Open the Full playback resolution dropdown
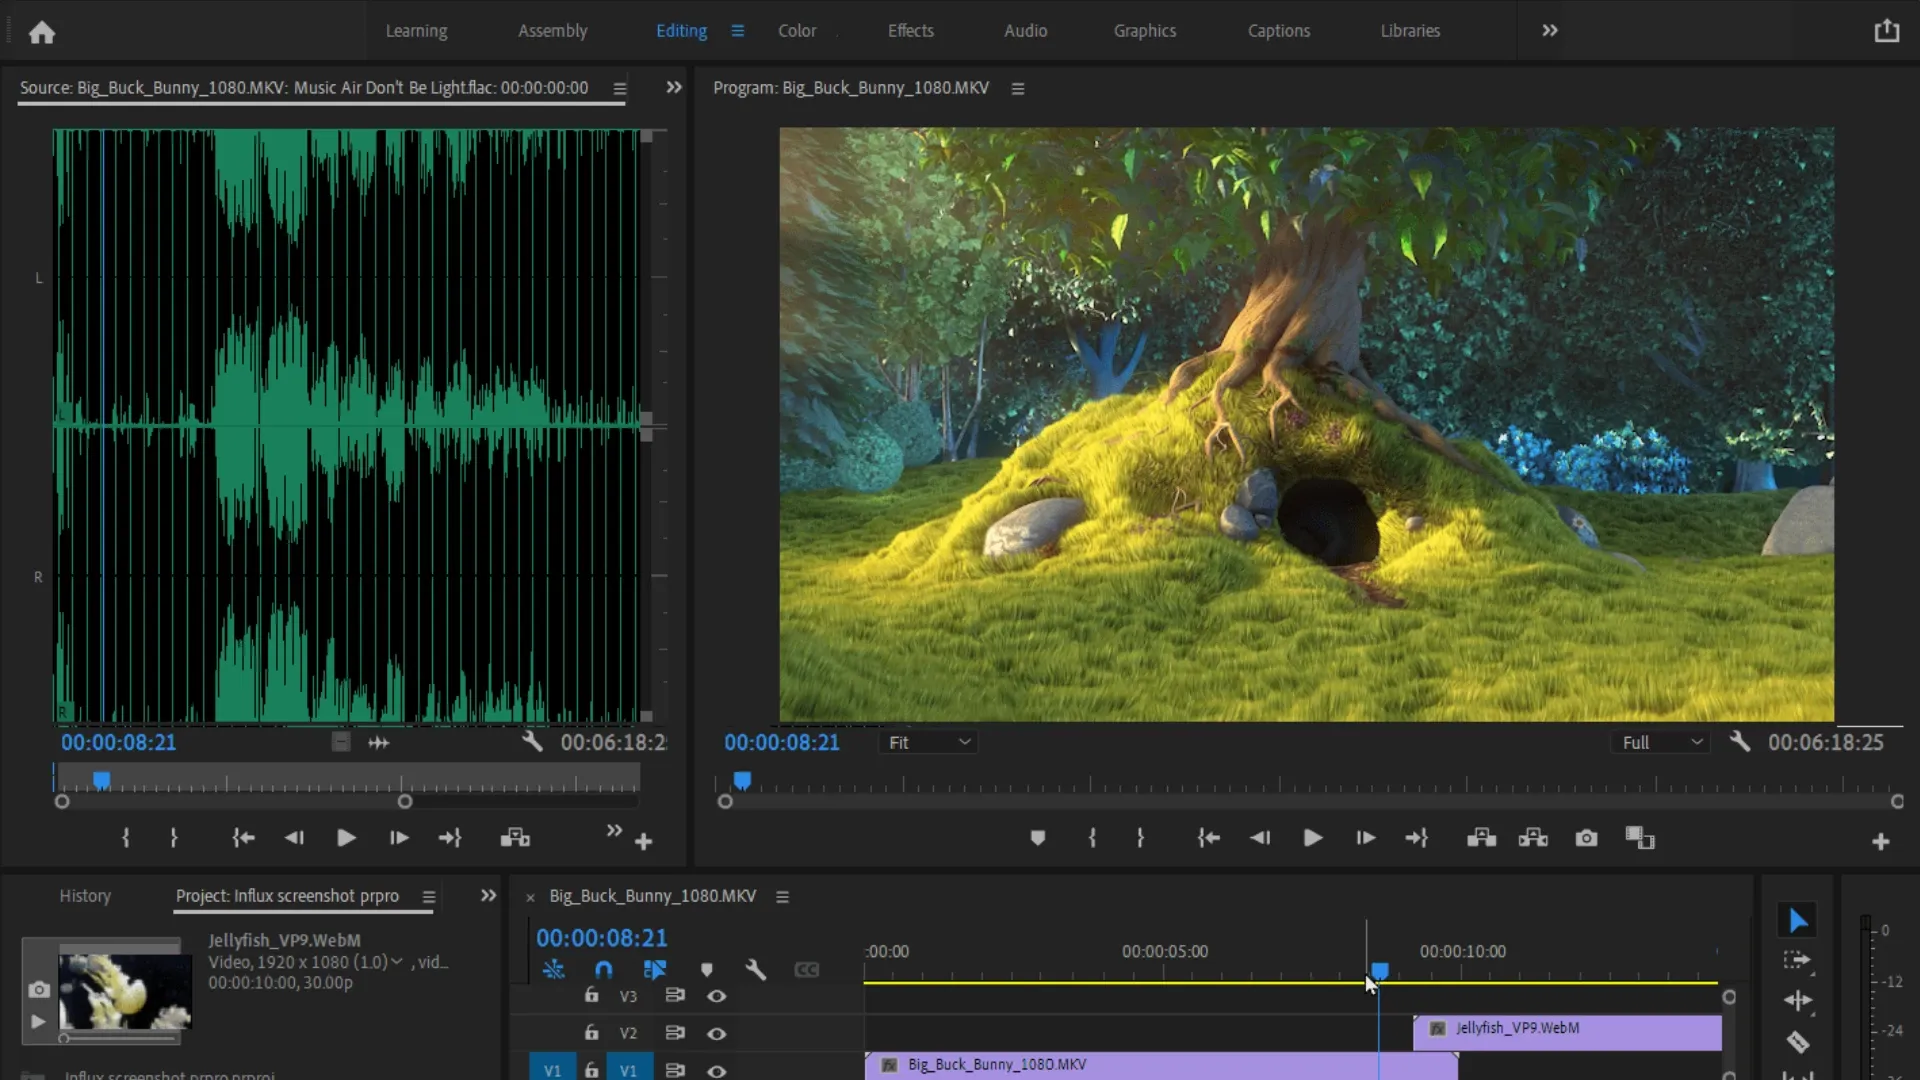 pos(1660,742)
